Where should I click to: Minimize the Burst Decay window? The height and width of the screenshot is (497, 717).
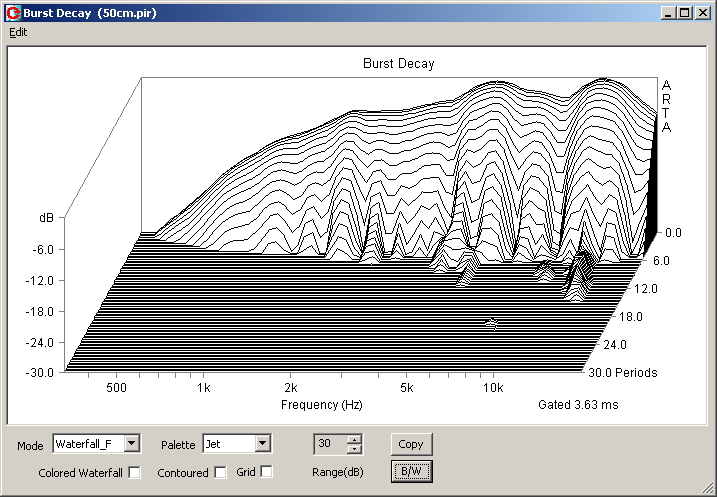click(x=668, y=13)
